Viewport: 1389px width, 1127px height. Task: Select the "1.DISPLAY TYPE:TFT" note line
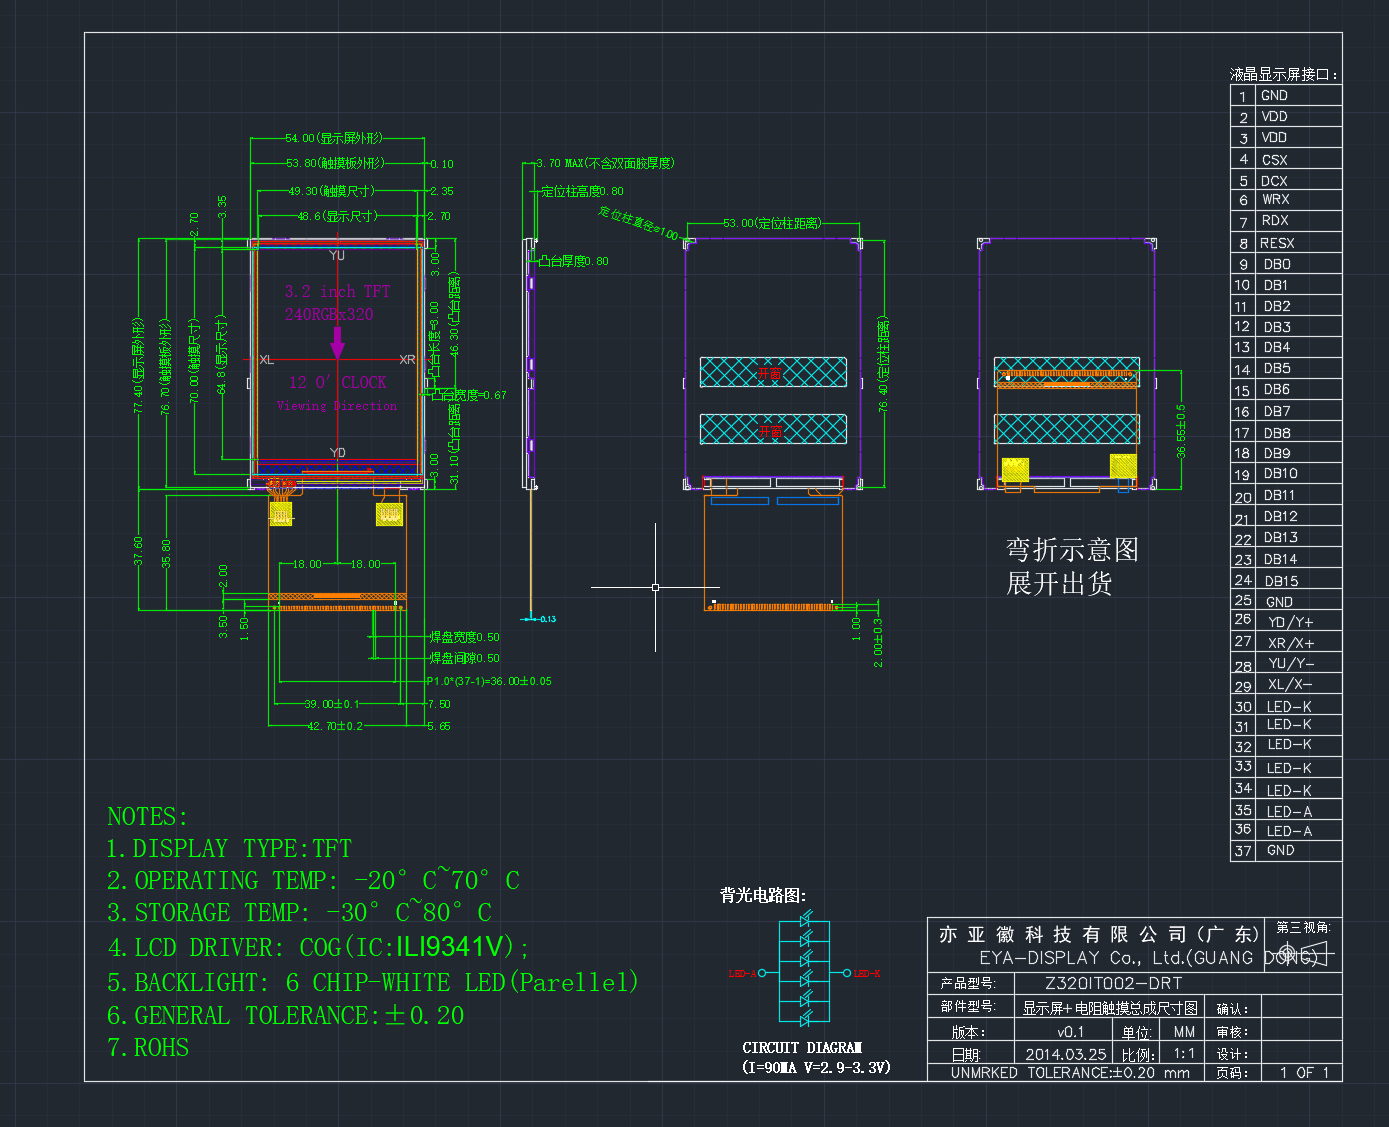coord(229,849)
